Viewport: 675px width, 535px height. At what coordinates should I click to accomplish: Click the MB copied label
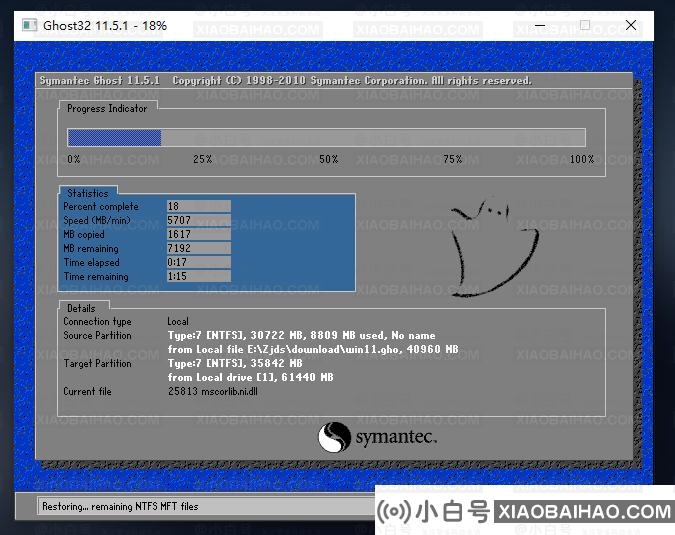[84, 235]
